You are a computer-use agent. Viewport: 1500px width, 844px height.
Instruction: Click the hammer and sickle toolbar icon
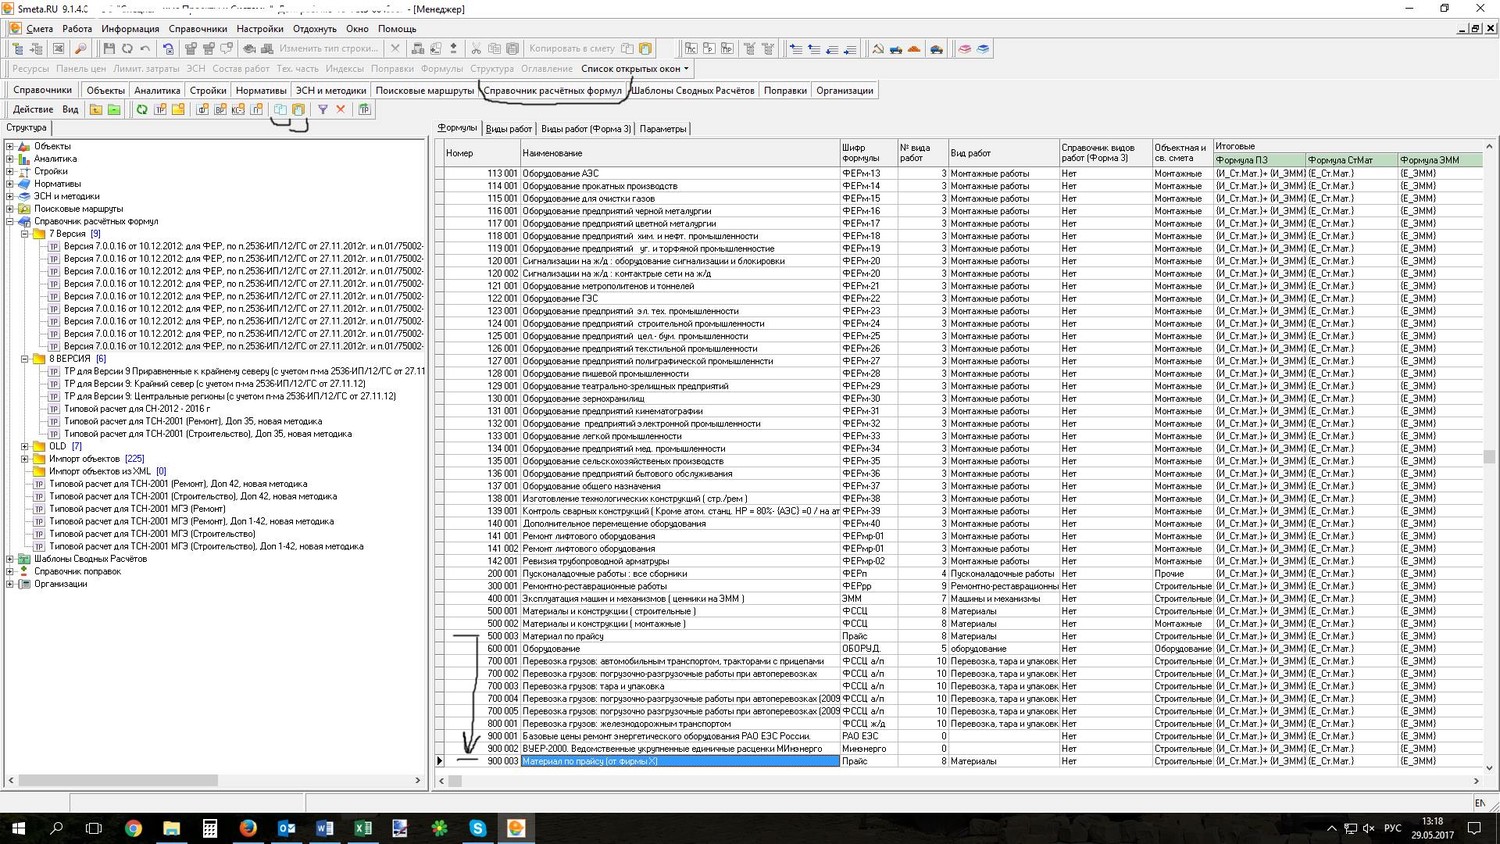(x=877, y=49)
